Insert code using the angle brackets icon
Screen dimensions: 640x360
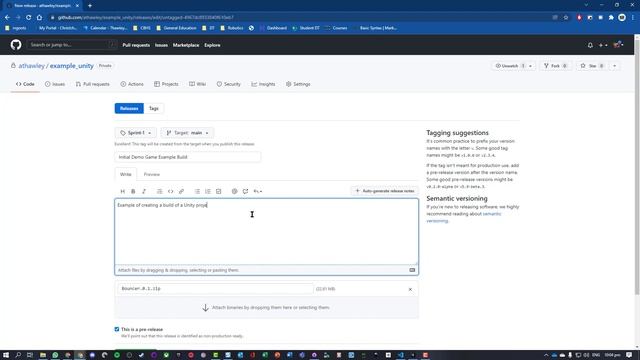171,191
